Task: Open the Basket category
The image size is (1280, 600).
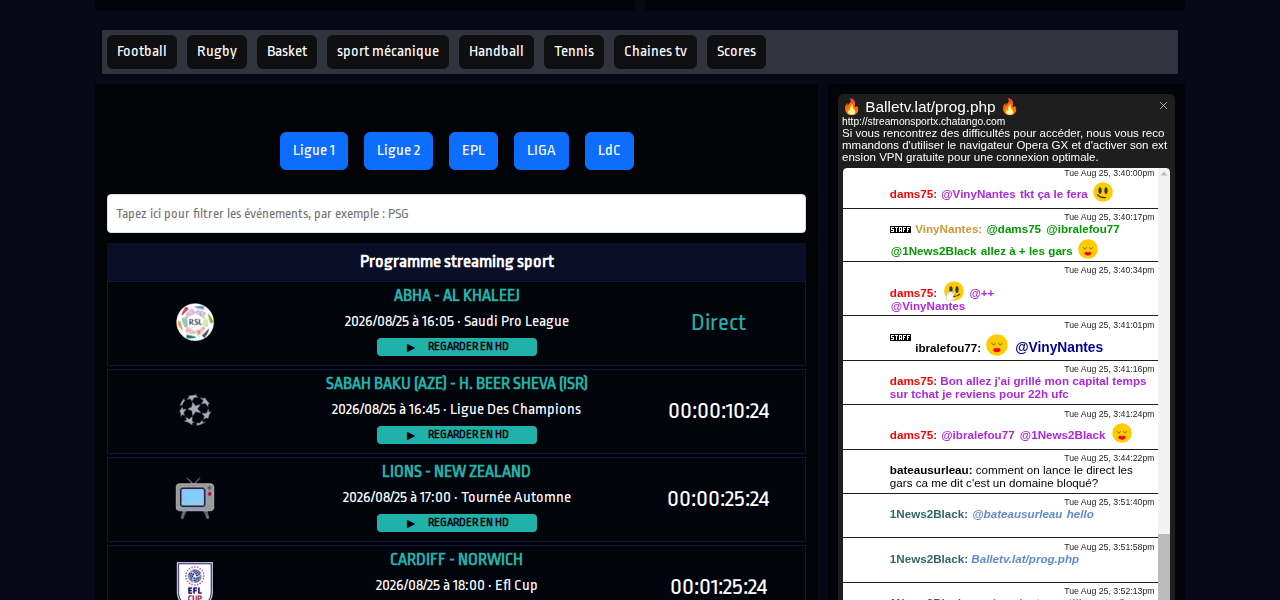Action: 287,52
